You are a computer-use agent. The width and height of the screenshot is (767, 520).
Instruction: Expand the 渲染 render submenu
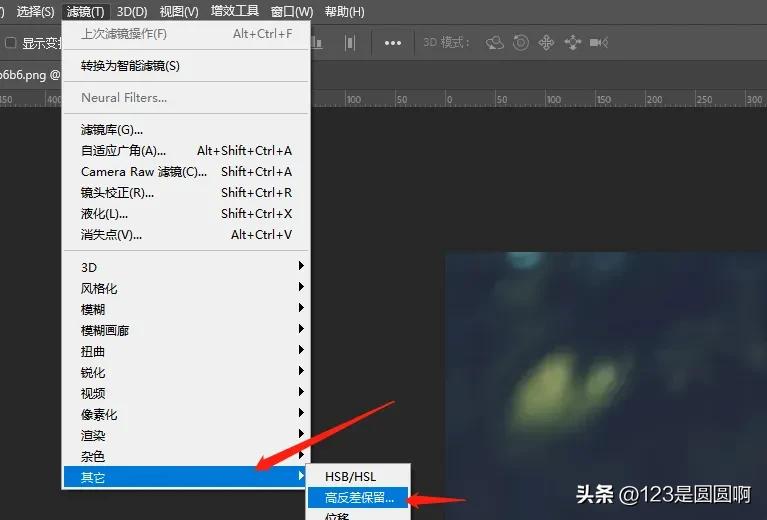point(186,435)
